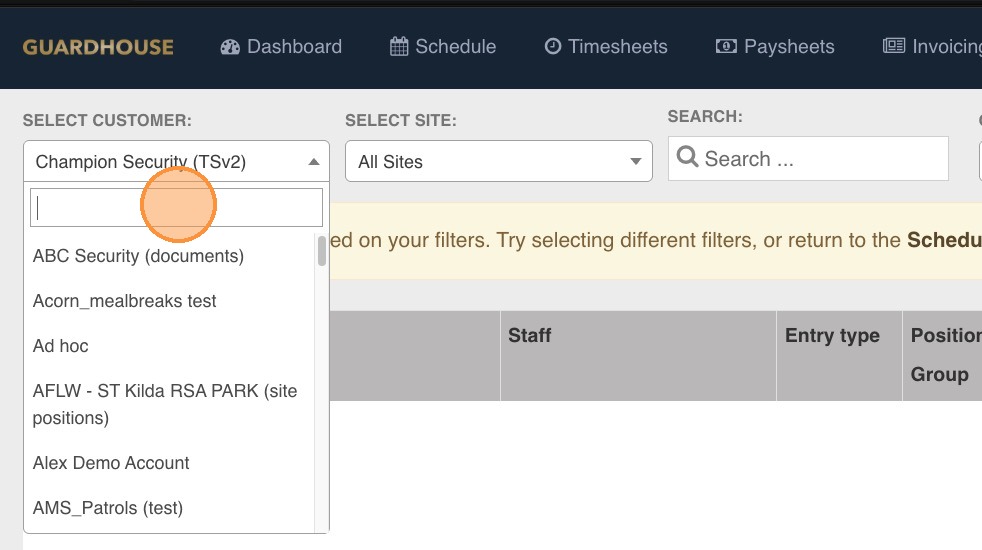Choose AMS_Patrols (test) customer

108,508
